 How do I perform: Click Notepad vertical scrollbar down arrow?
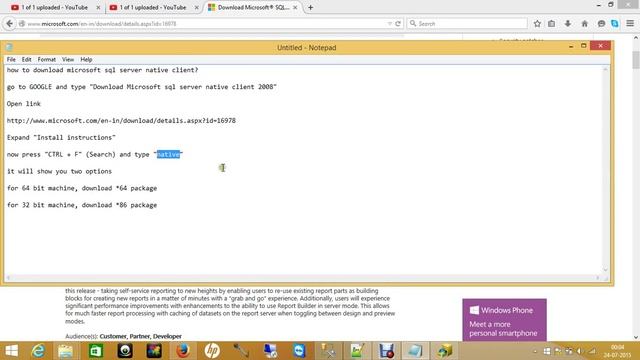605,269
